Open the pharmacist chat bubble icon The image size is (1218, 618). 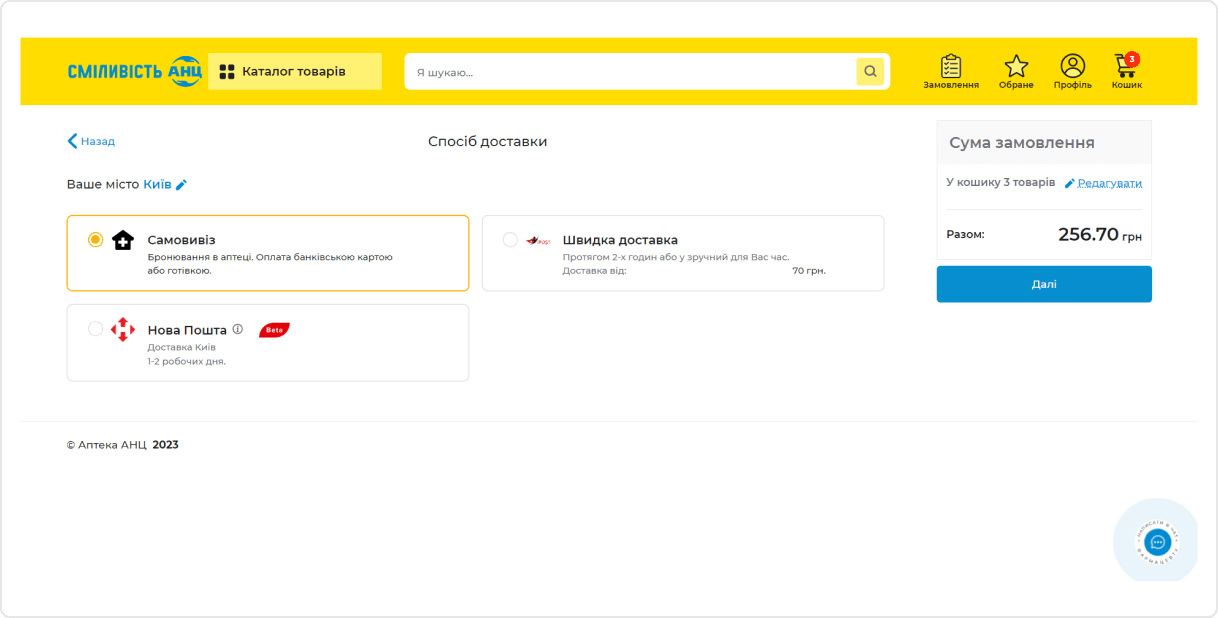click(1157, 542)
